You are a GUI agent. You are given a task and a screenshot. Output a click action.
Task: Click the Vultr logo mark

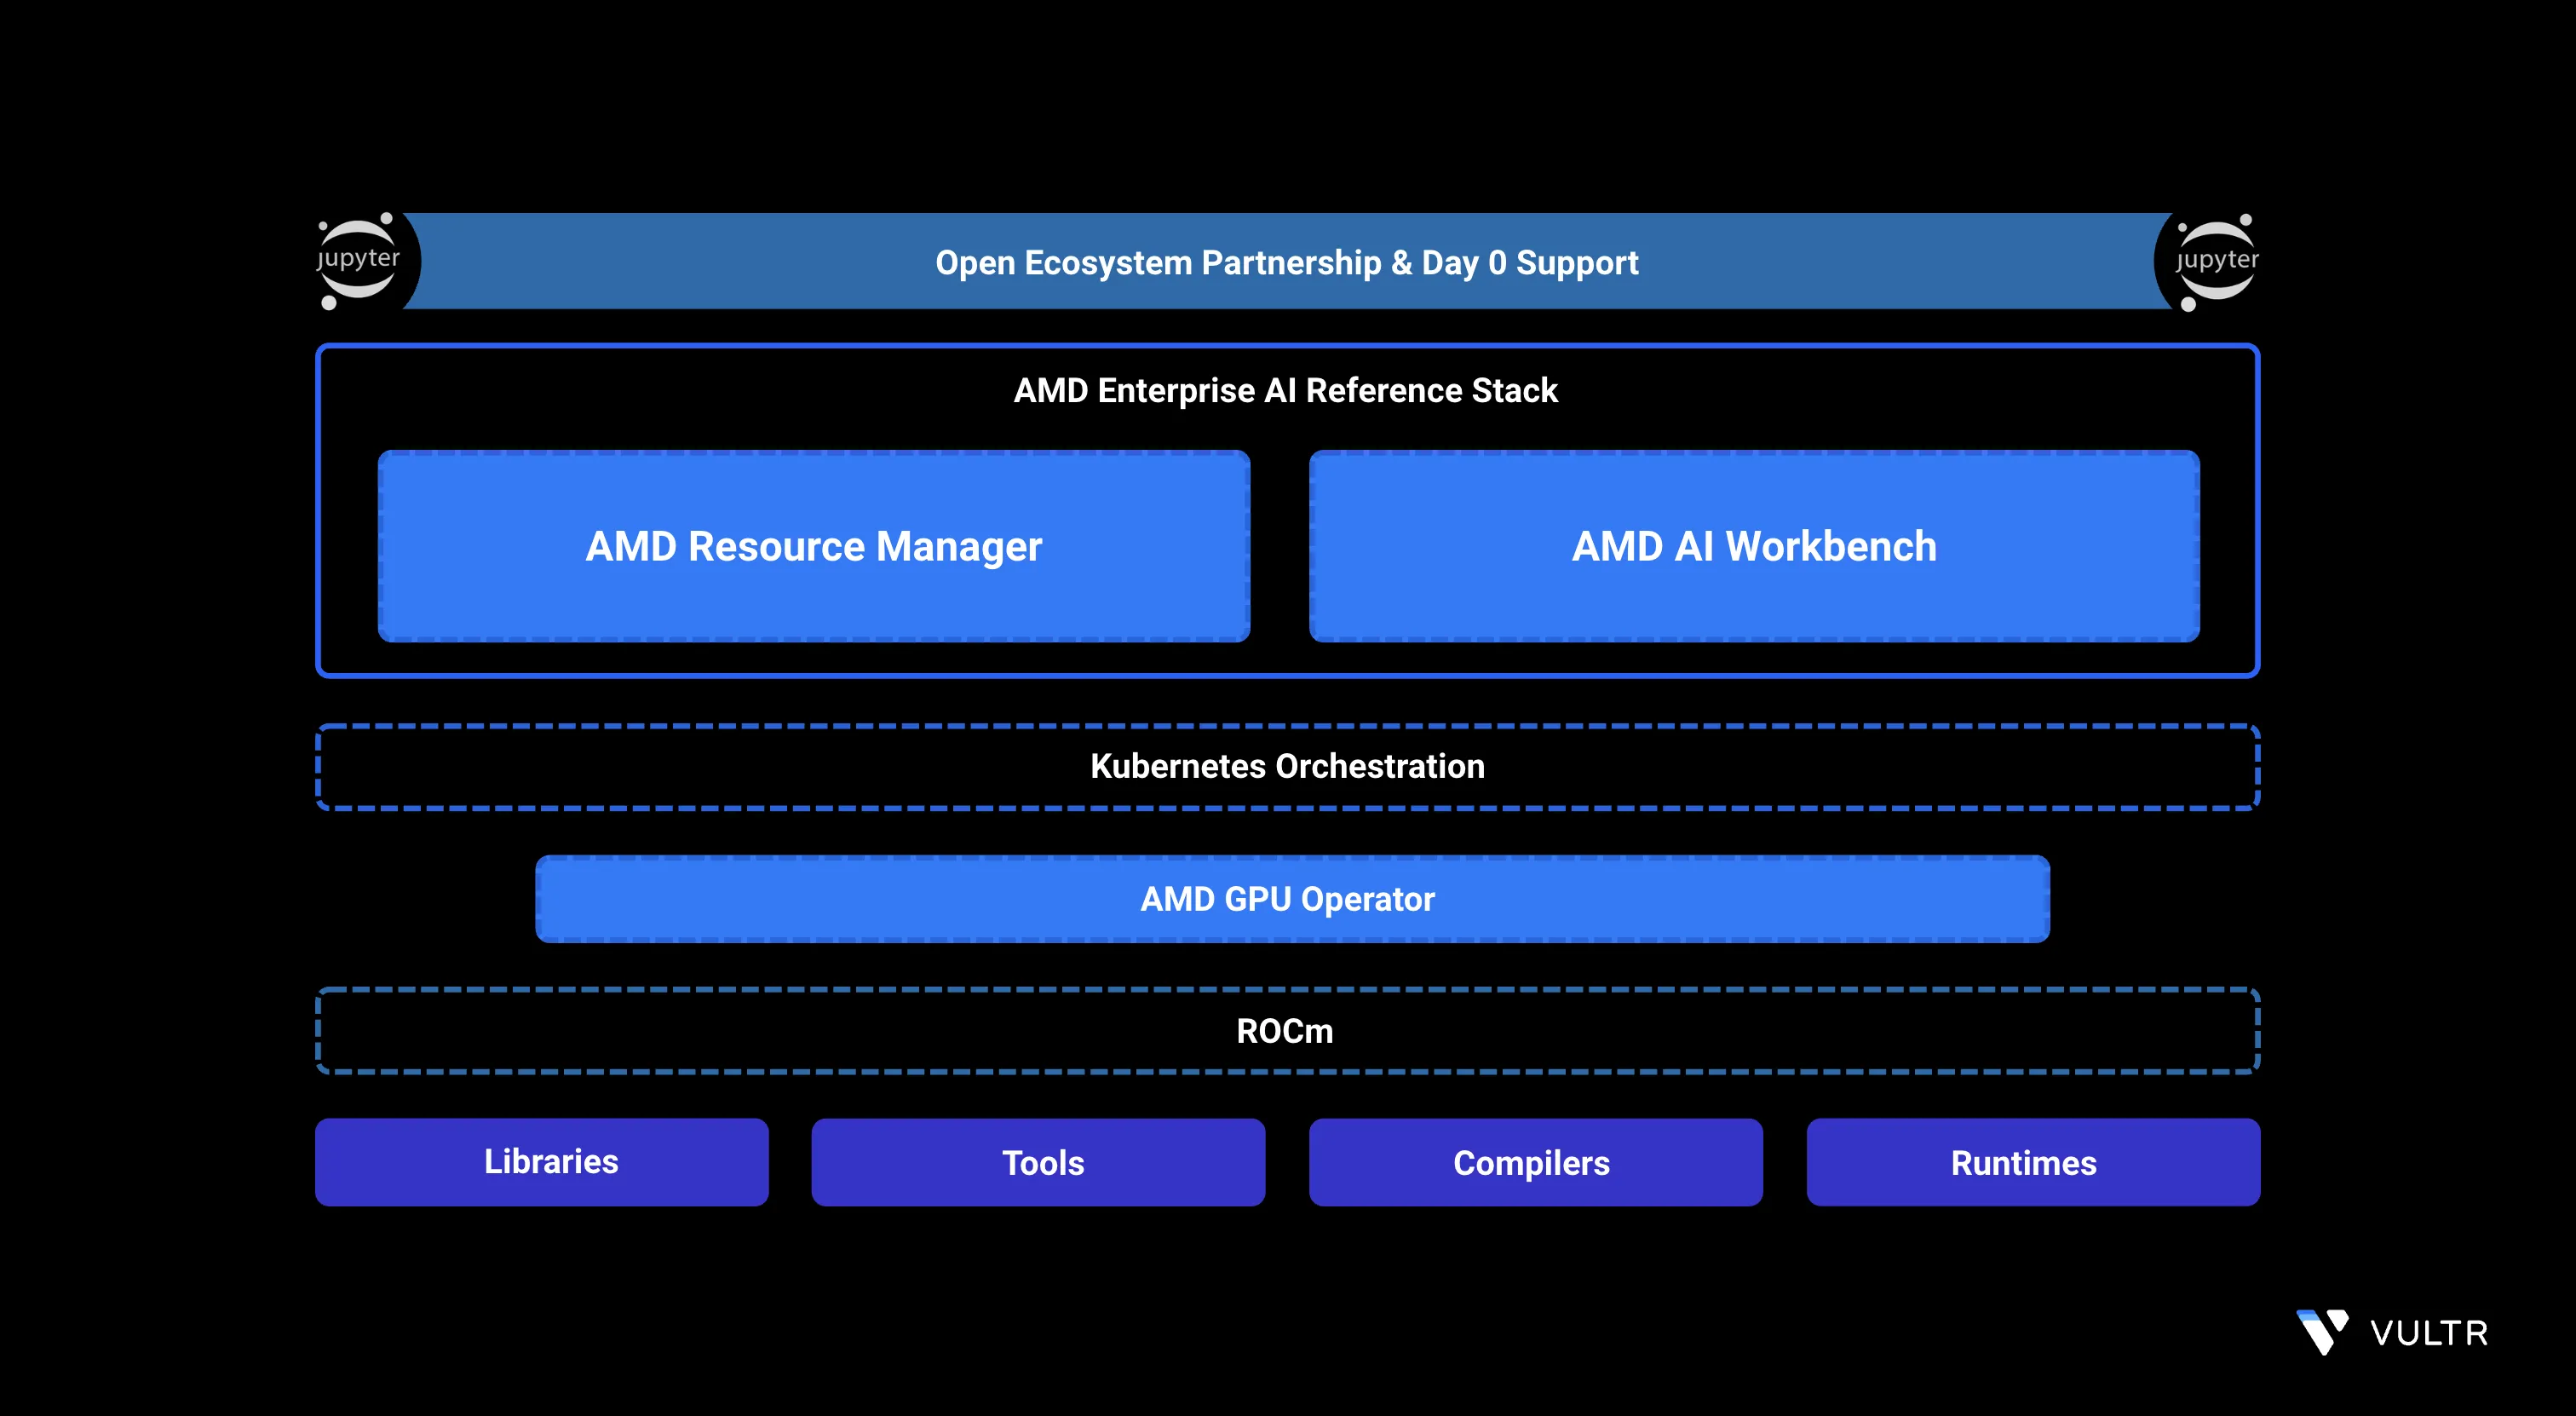click(2322, 1332)
